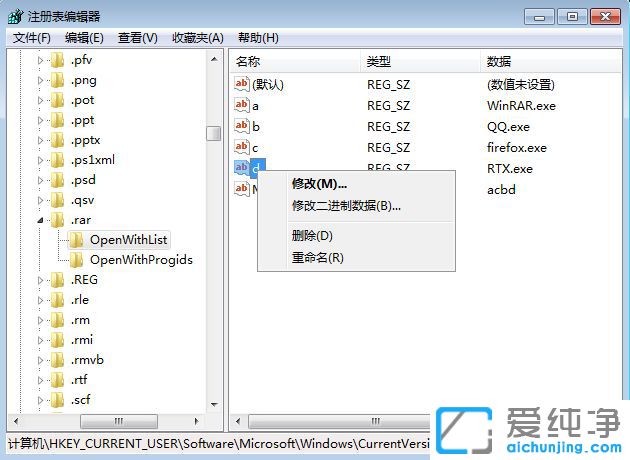The width and height of the screenshot is (630, 460).
Task: Click the folder icon beside .rar
Action: (57, 220)
